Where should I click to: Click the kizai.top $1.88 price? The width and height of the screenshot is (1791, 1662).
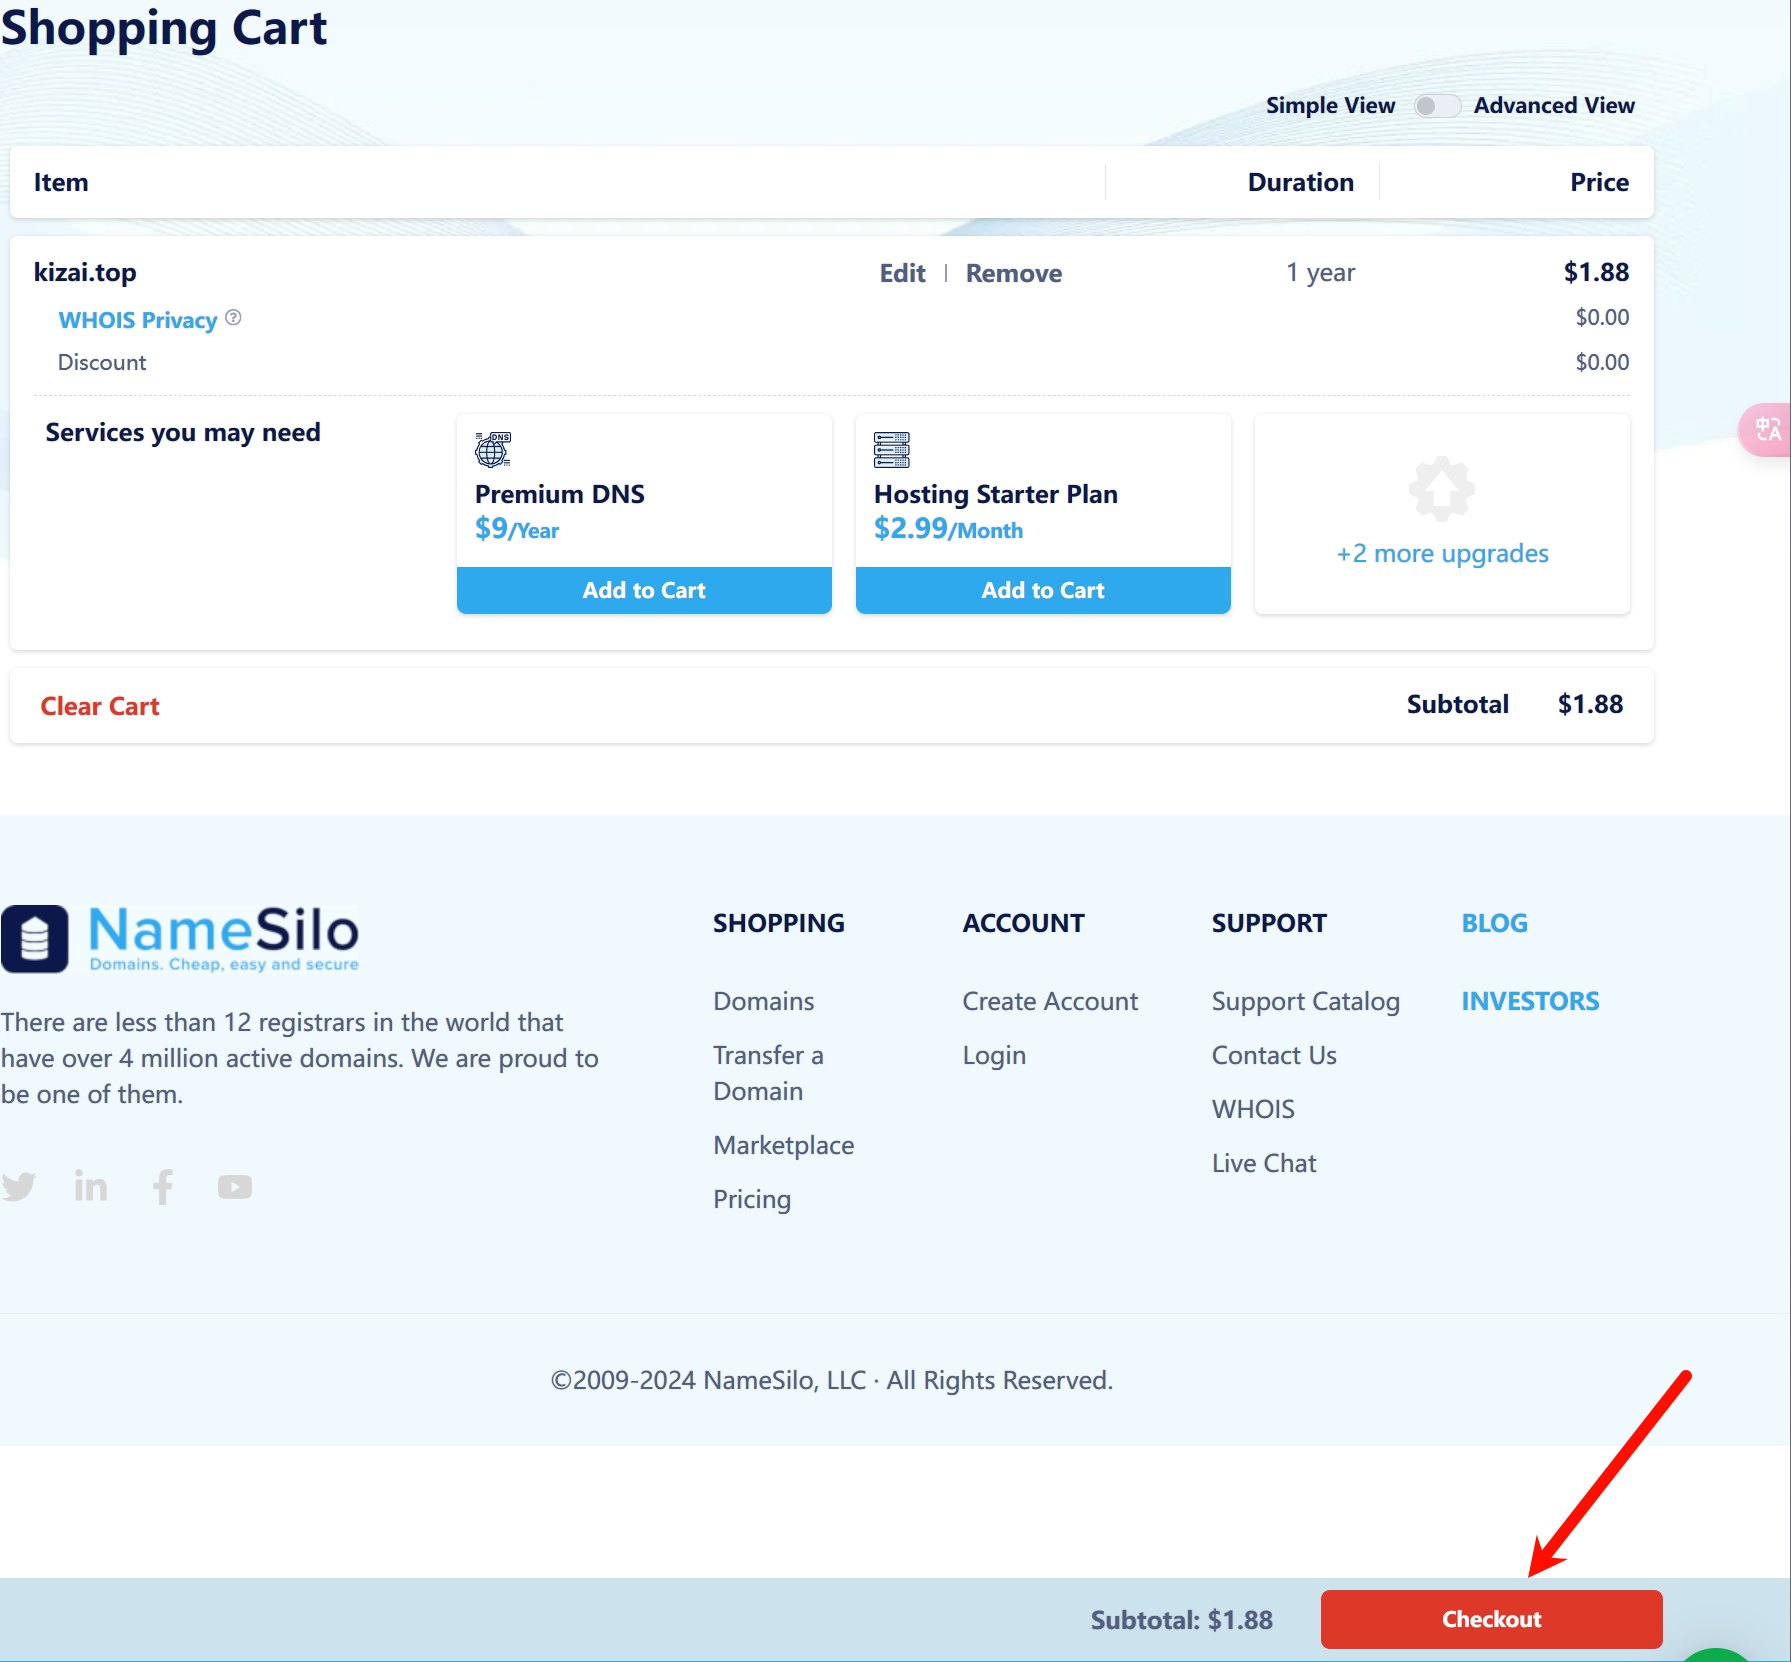pos(1596,272)
